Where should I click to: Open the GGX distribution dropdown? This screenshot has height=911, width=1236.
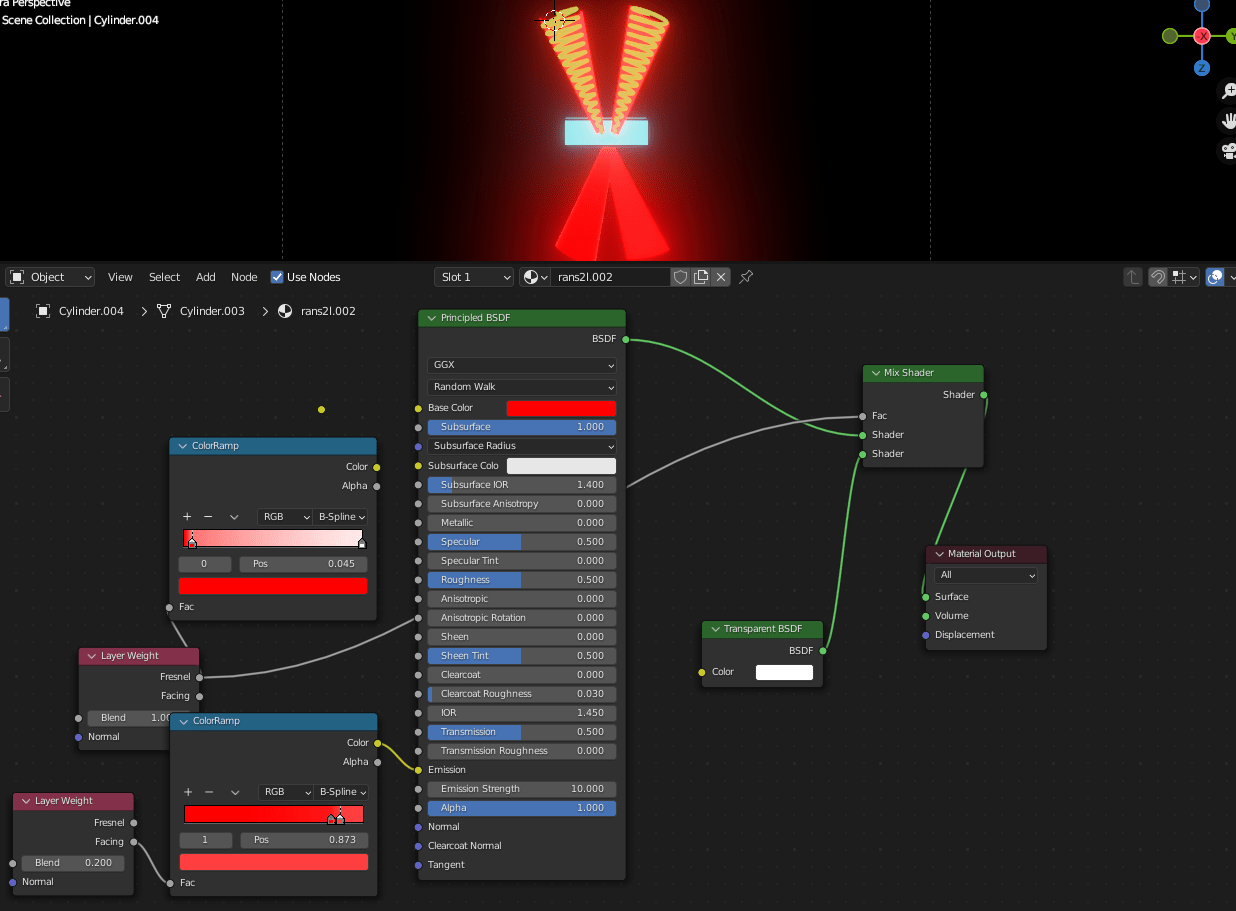pos(521,365)
